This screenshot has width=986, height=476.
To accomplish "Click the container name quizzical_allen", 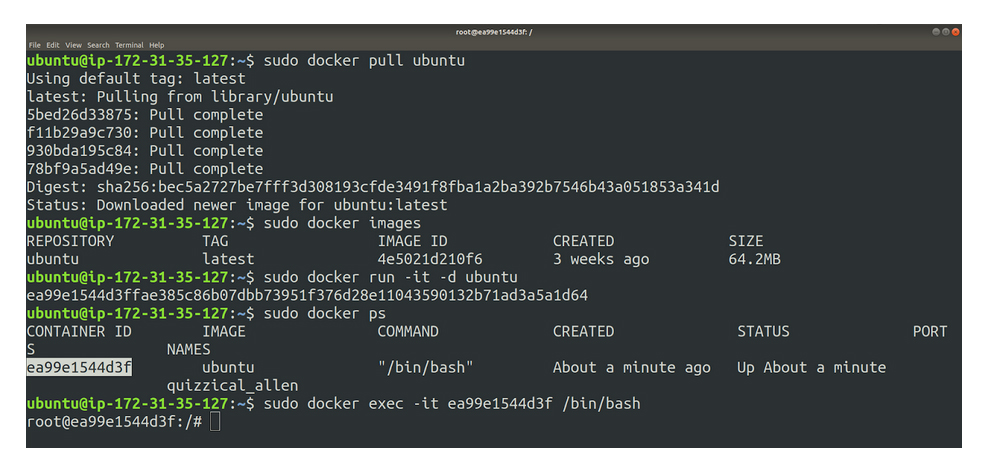I will pos(233,385).
